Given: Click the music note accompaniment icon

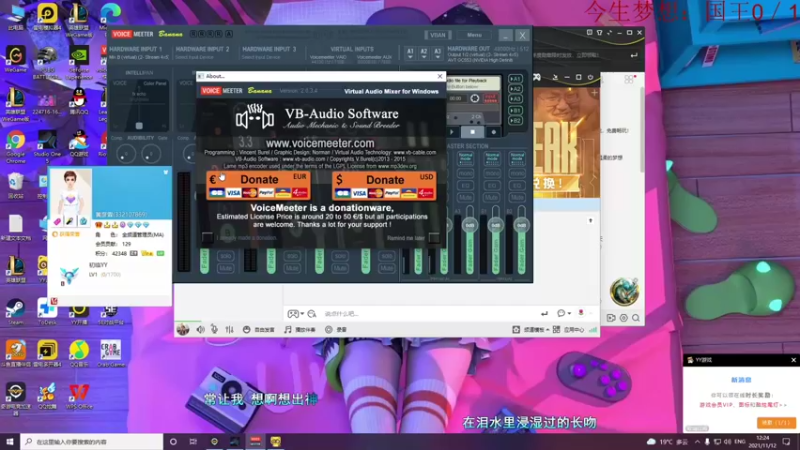Looking at the screenshot, I should [x=288, y=330].
